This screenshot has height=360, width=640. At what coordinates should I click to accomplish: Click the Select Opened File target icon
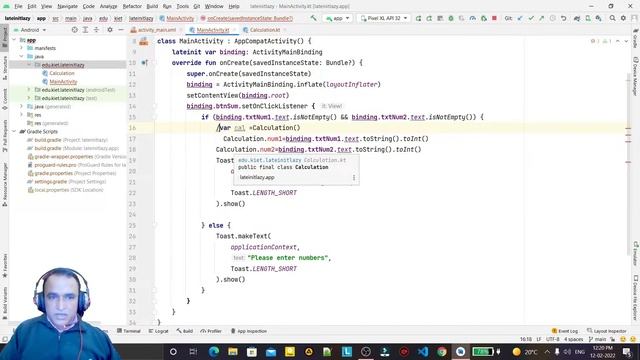pos(74,30)
